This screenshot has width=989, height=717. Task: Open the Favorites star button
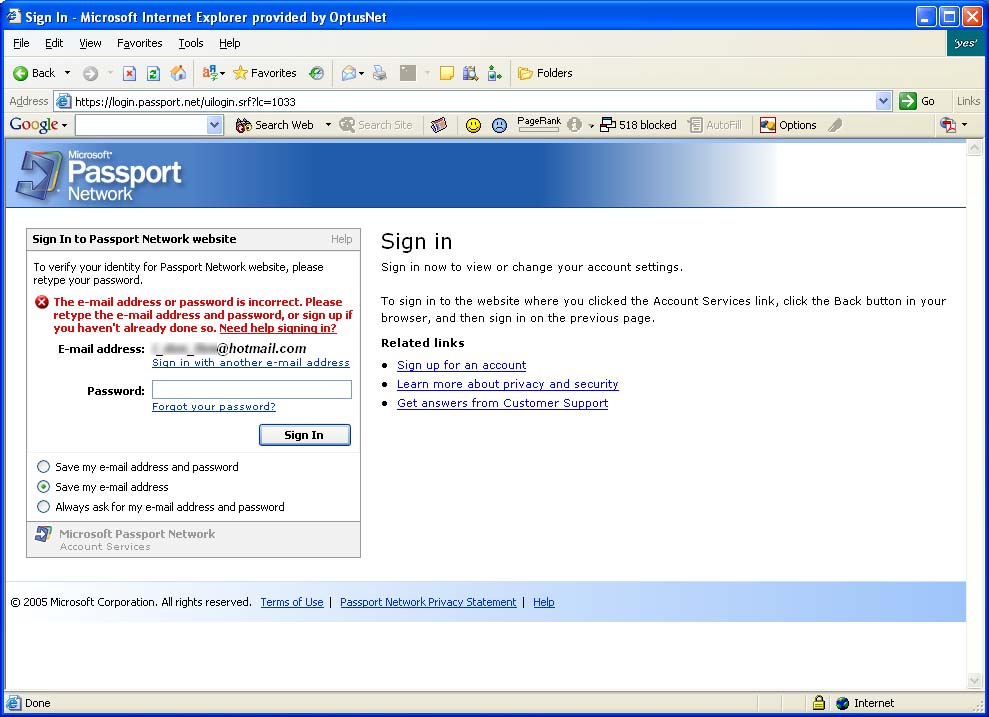point(265,73)
